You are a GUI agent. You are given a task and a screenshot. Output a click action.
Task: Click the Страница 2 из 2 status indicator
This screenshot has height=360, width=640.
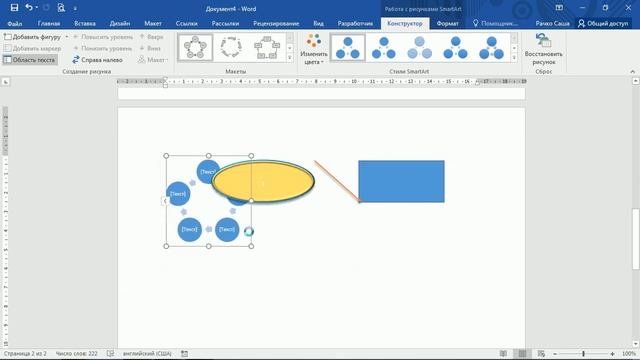tap(25, 353)
